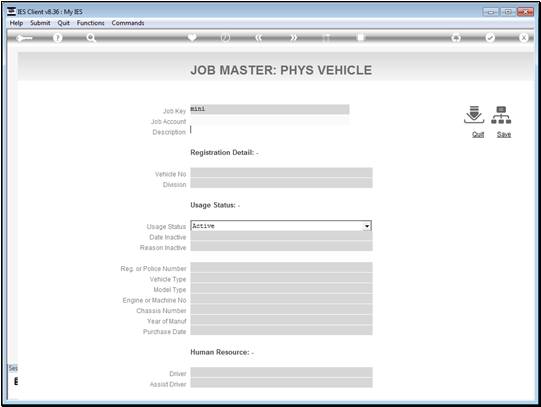
Task: Click the round X toolbar icon
Action: (523, 38)
